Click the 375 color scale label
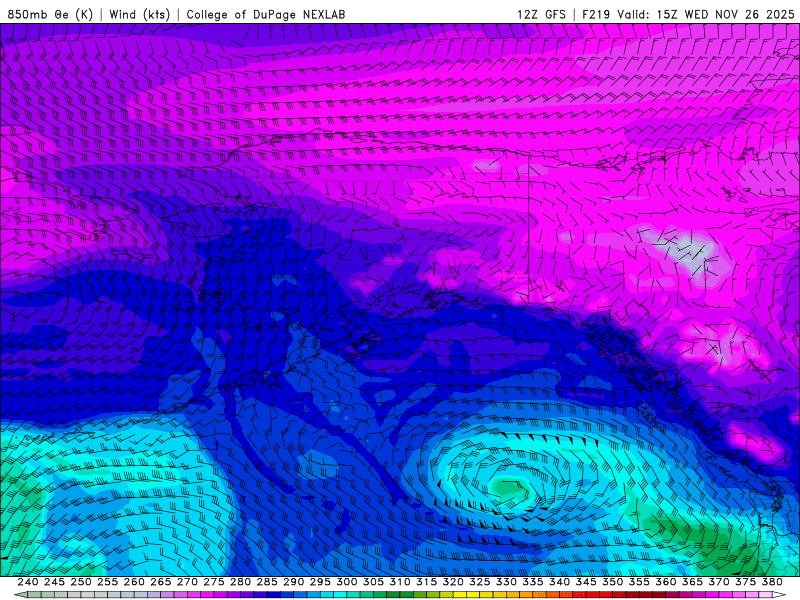Image resolution: width=800 pixels, height=600 pixels. point(745,582)
